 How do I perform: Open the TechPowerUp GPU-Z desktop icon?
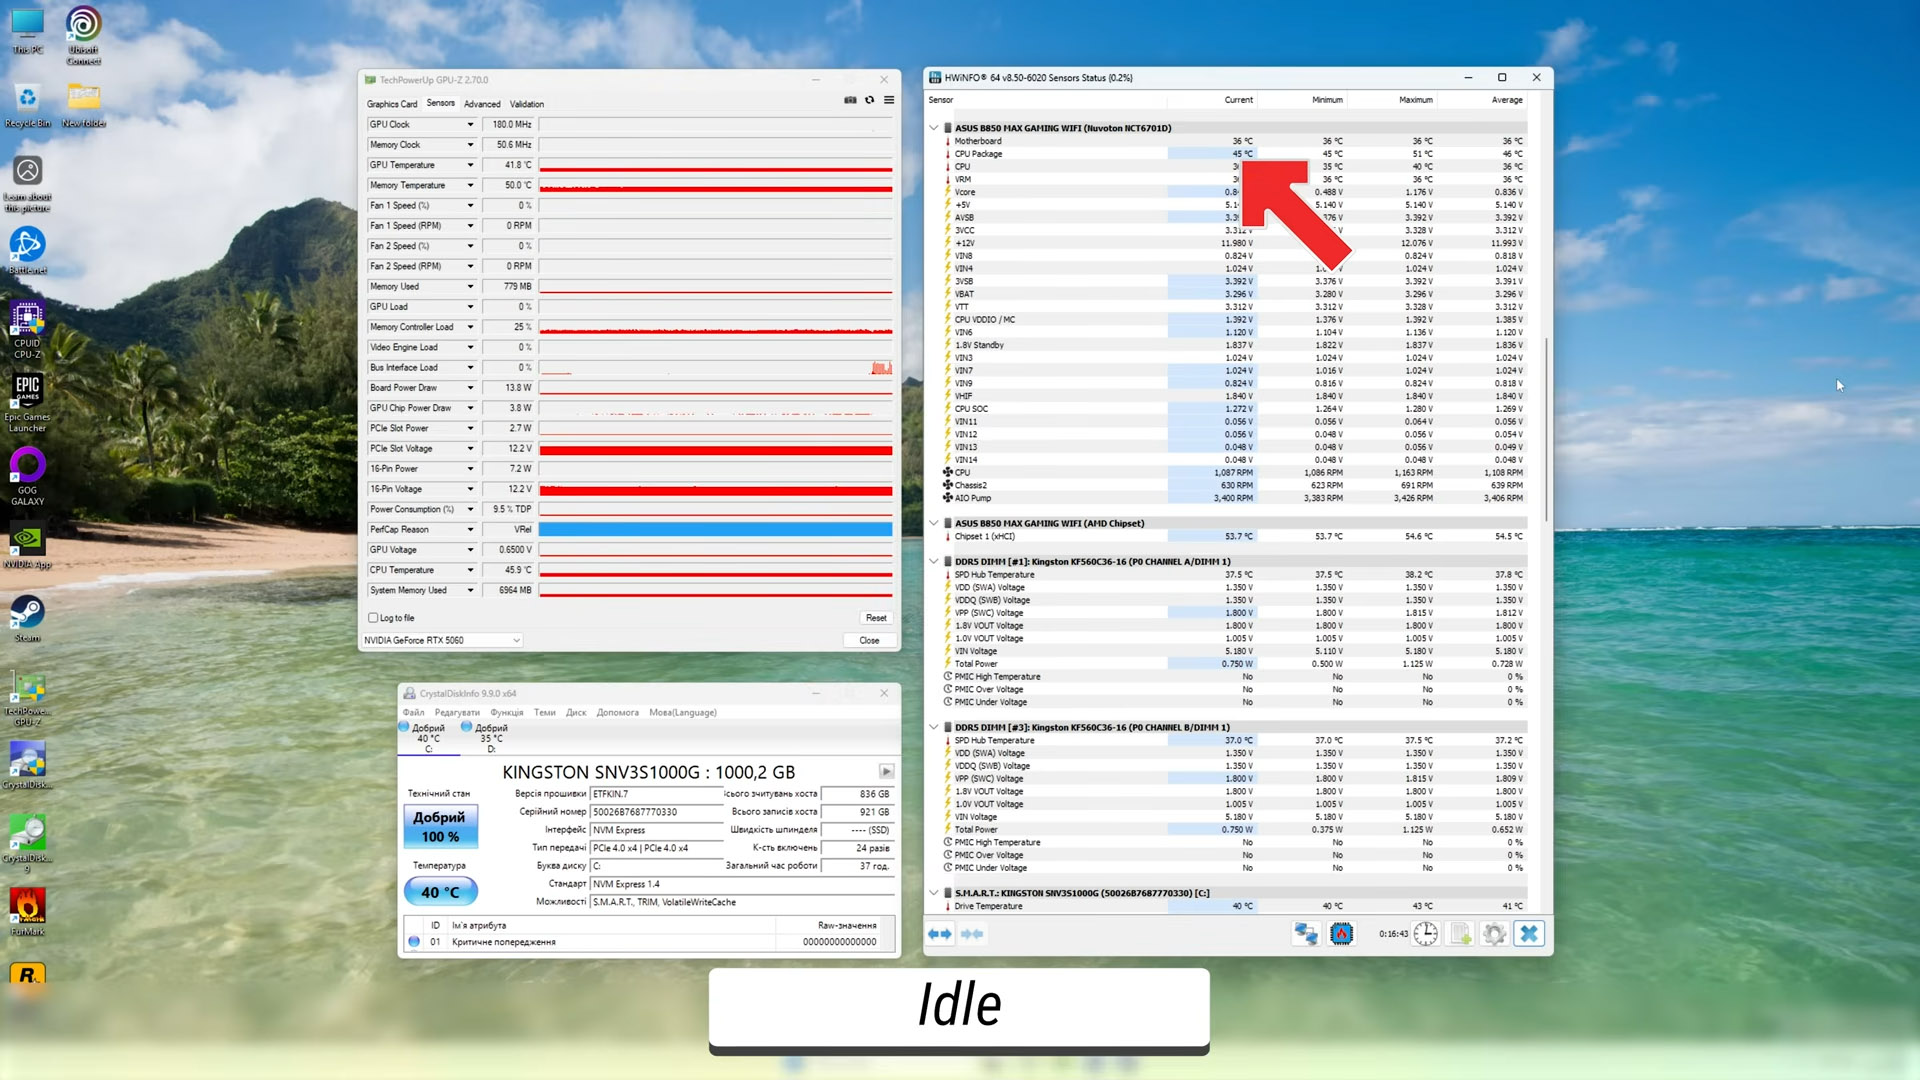(28, 698)
